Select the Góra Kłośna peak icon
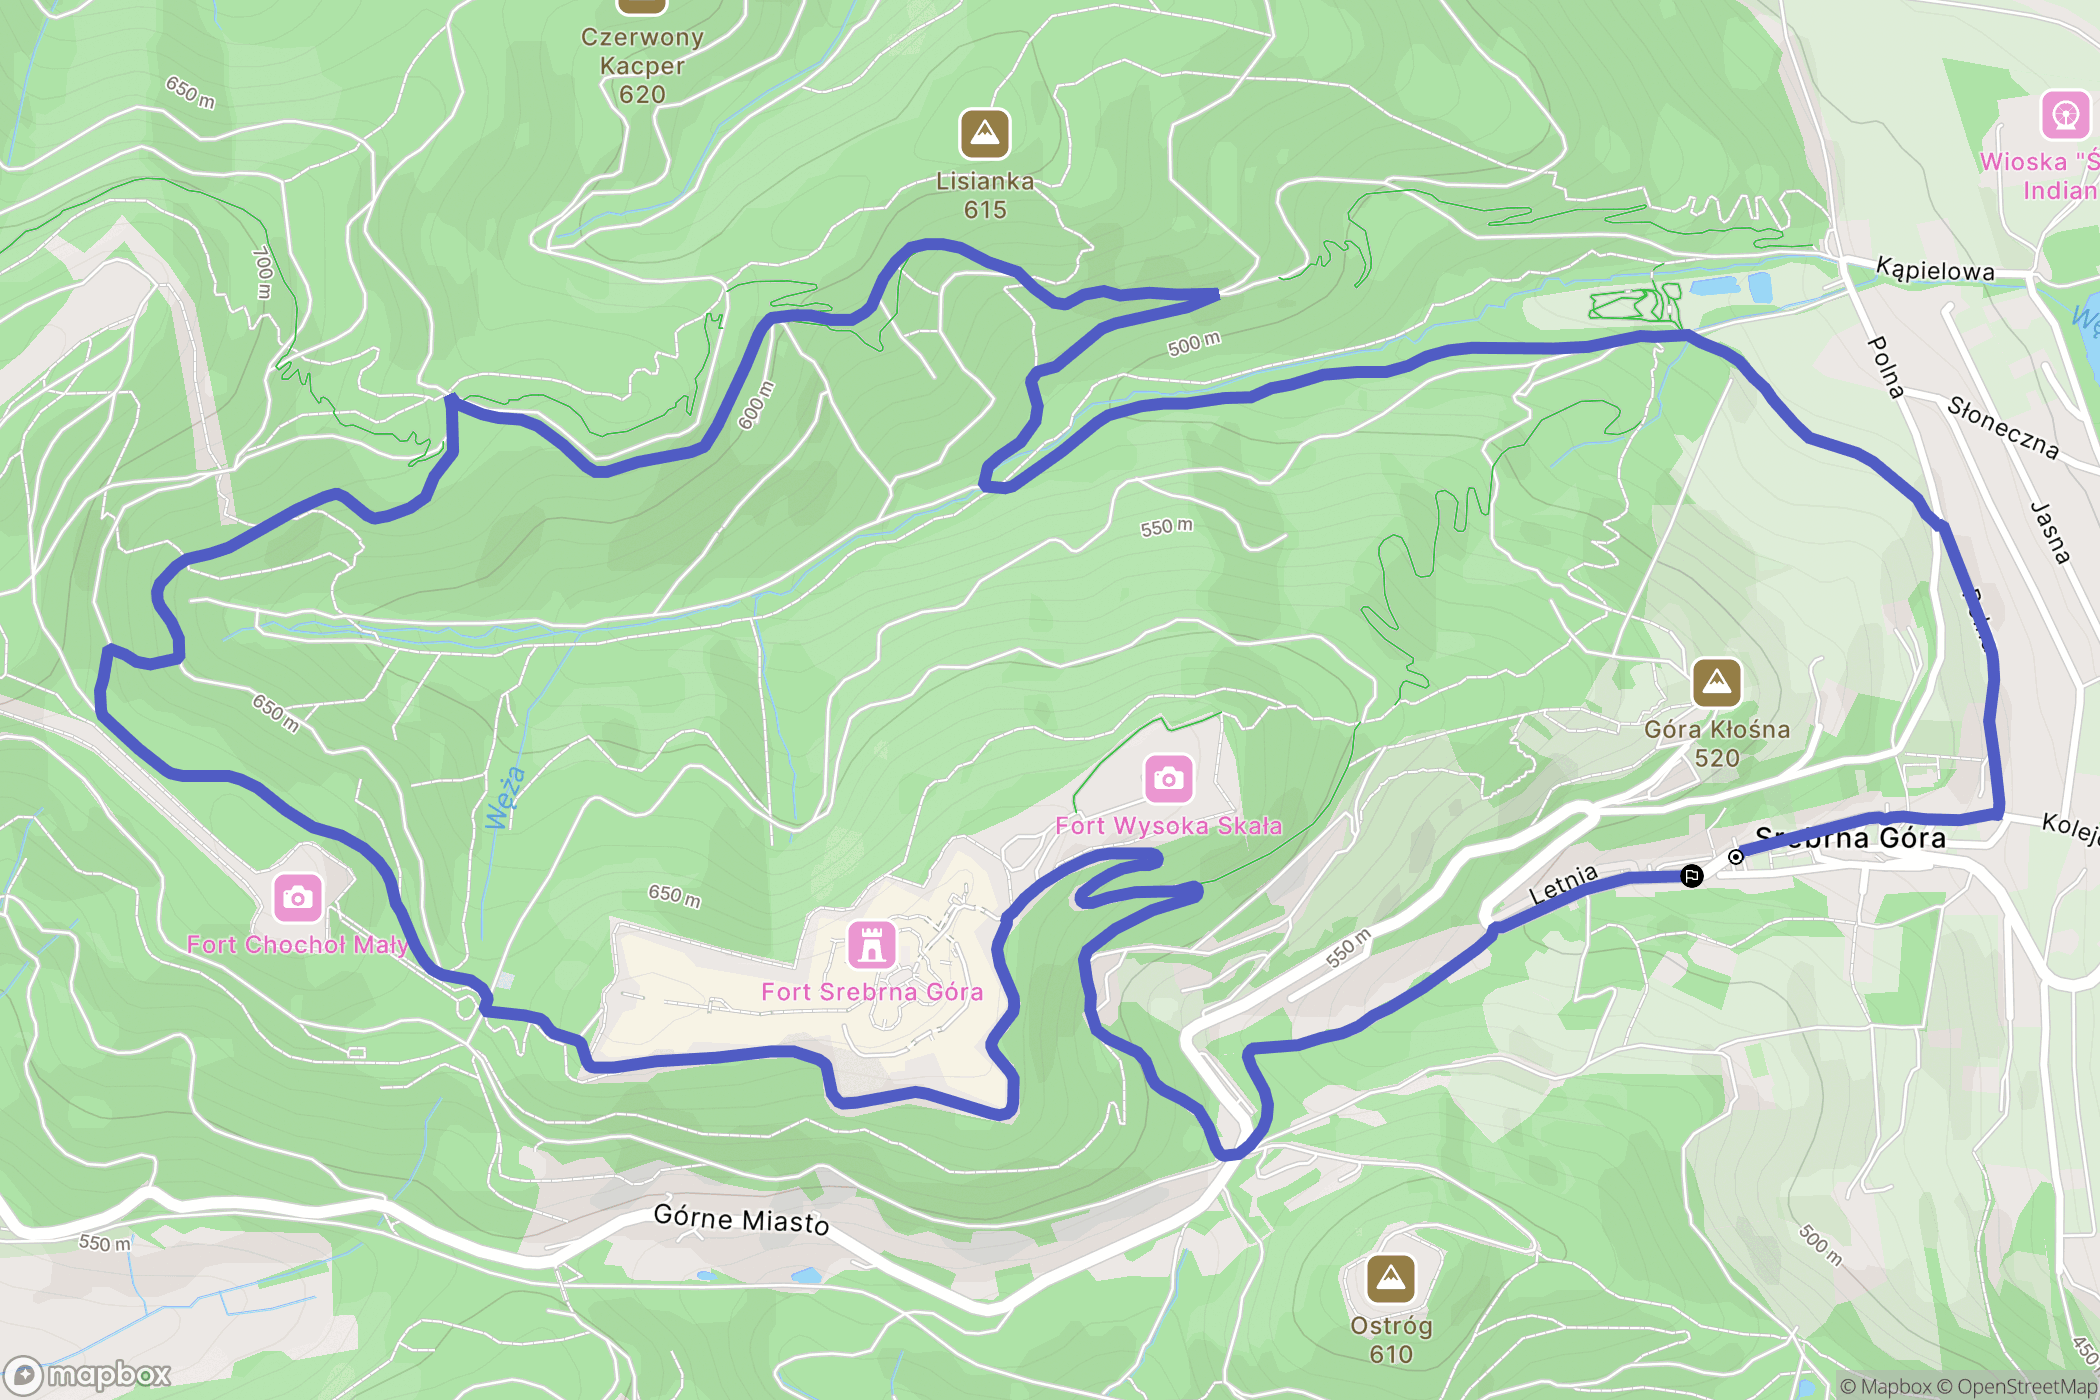 click(x=1717, y=683)
